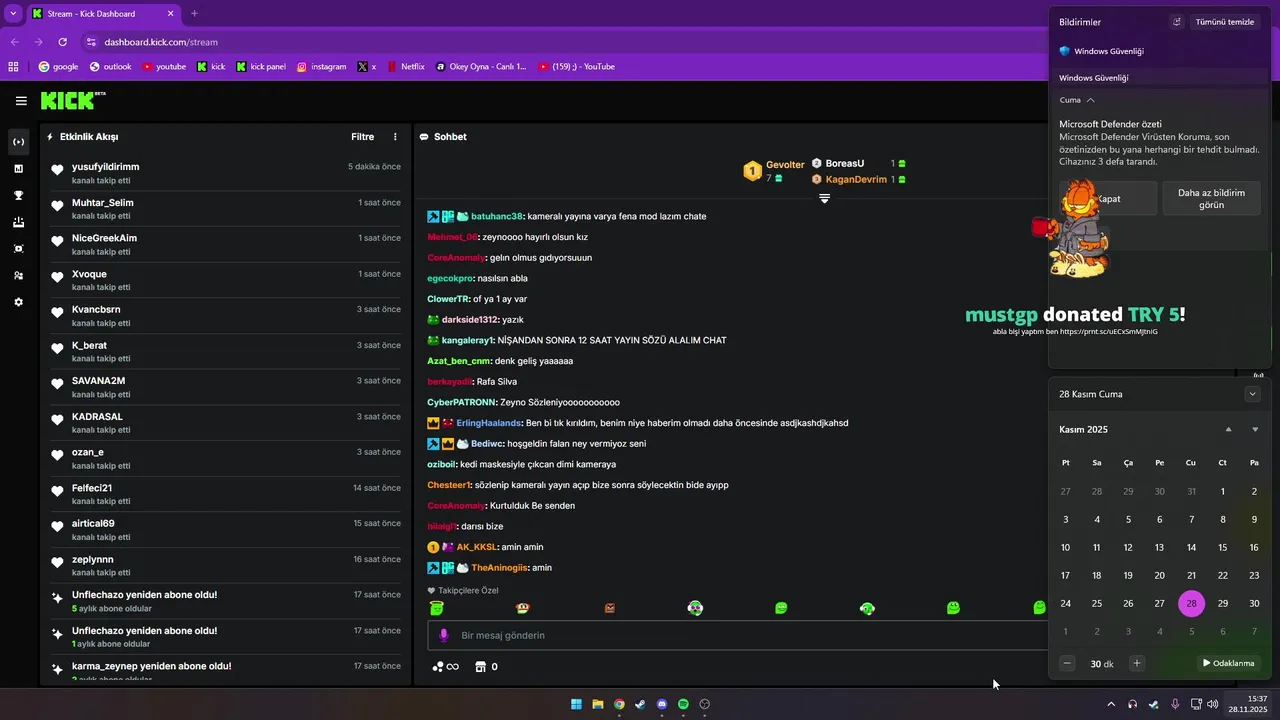Click CyberPATRONN username in chat
The image size is (1280, 720).
(x=462, y=402)
